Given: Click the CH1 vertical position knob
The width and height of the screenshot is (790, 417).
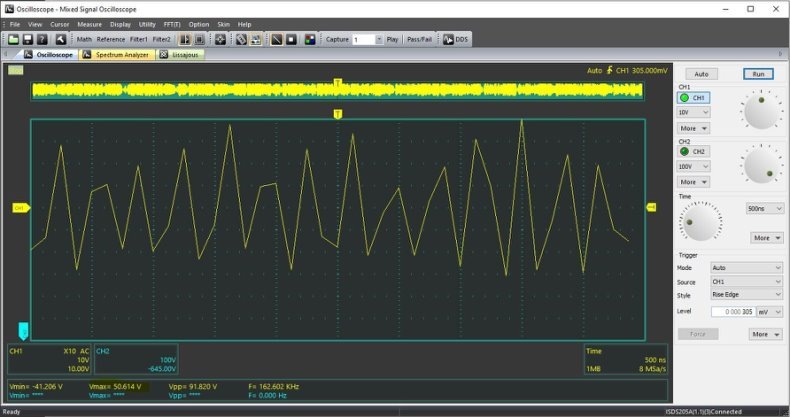Looking at the screenshot, I should click(x=761, y=110).
